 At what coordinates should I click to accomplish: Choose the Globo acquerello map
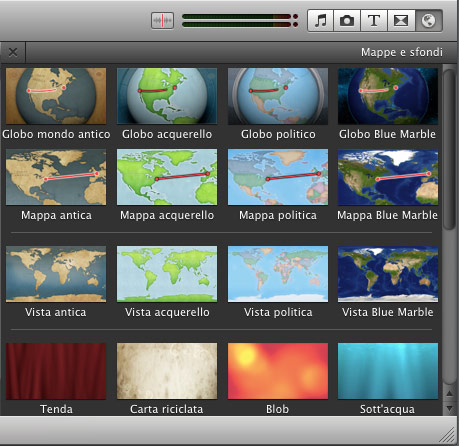(x=167, y=96)
